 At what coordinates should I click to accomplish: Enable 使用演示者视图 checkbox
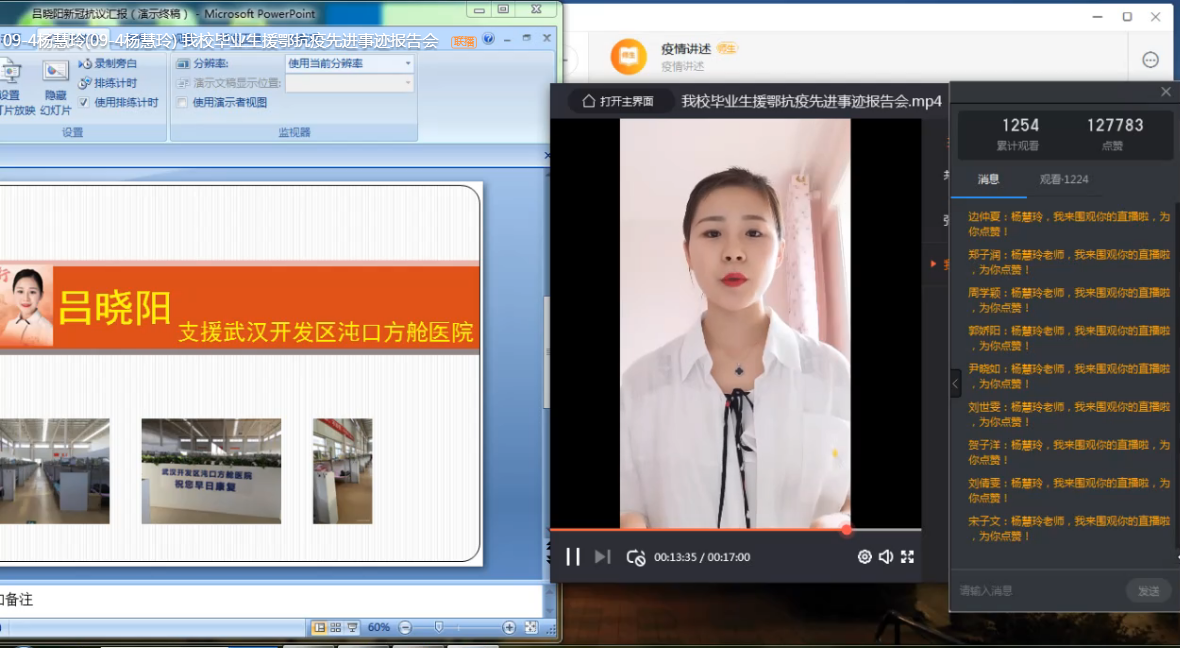[181, 102]
